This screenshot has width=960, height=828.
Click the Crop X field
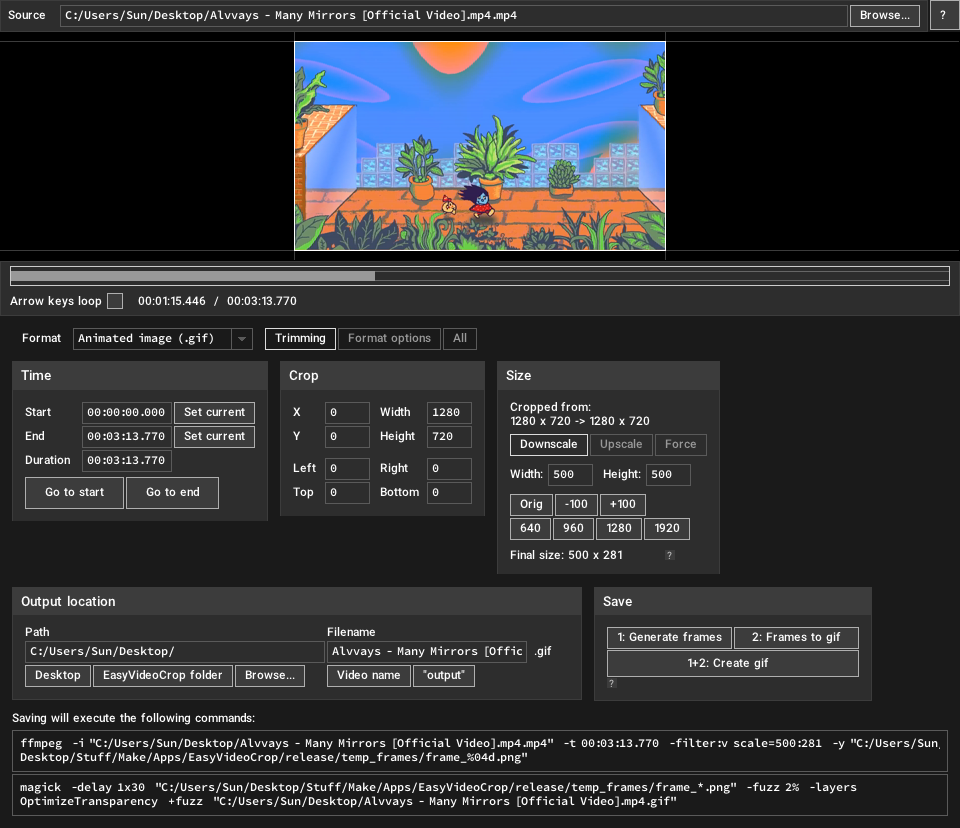click(x=347, y=413)
